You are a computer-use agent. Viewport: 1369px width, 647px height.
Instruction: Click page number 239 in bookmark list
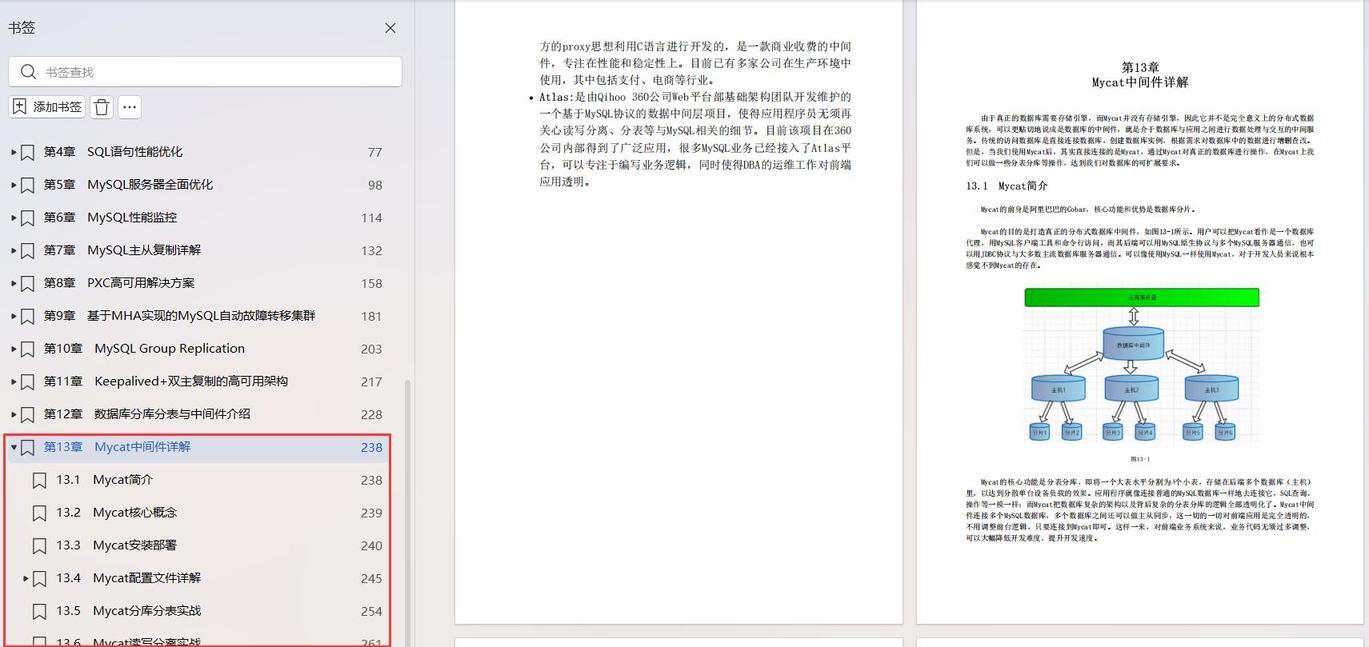tap(372, 513)
